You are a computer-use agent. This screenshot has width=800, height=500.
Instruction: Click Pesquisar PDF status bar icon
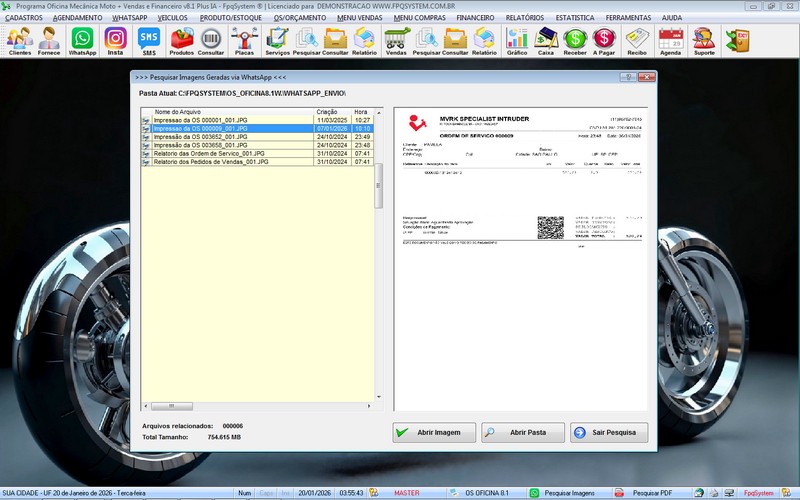click(x=619, y=493)
